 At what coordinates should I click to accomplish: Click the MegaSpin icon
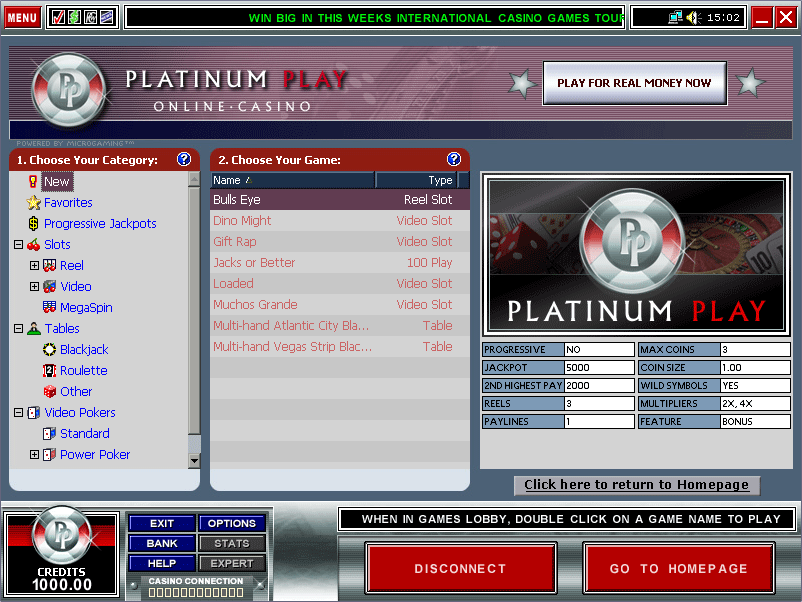50,307
